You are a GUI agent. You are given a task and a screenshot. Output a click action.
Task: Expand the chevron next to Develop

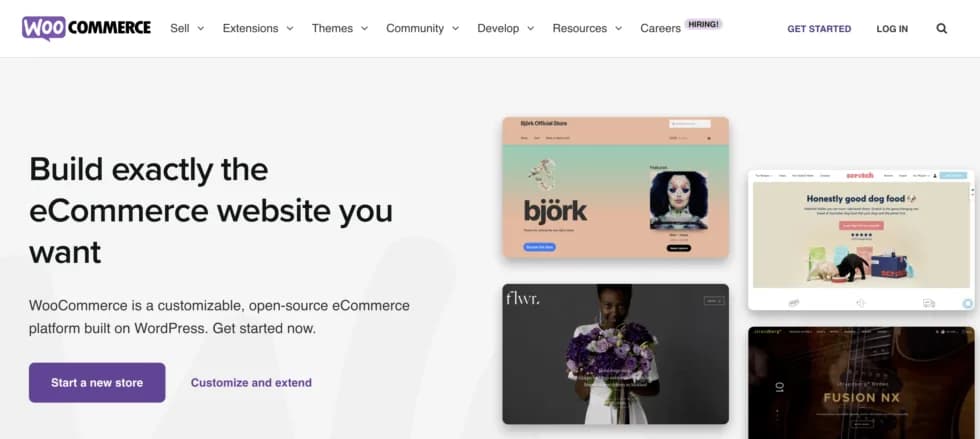tap(530, 29)
